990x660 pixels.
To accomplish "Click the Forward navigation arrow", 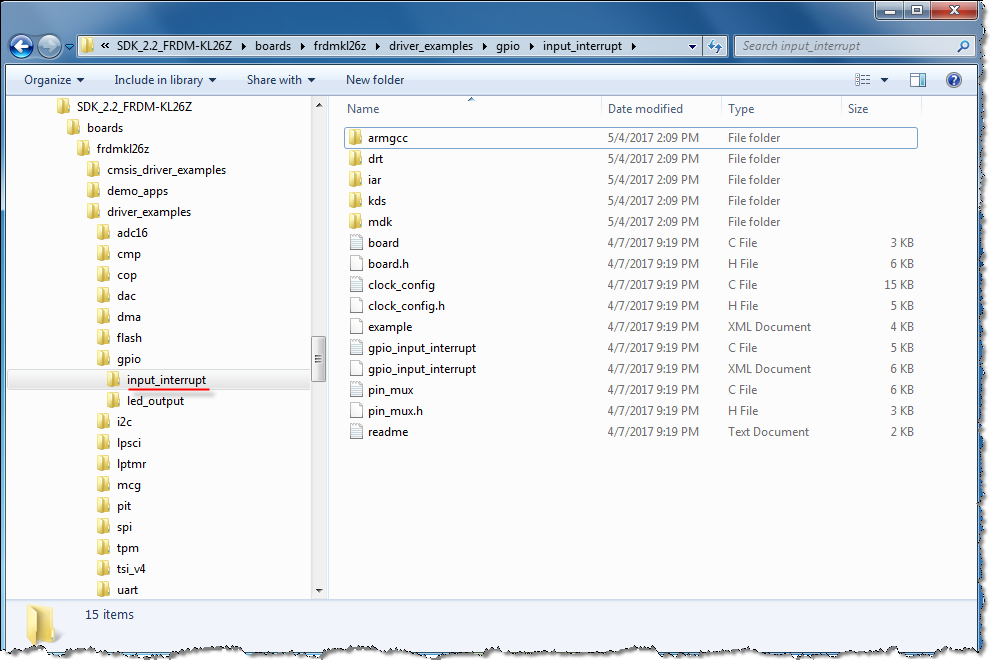I will click(x=49, y=46).
